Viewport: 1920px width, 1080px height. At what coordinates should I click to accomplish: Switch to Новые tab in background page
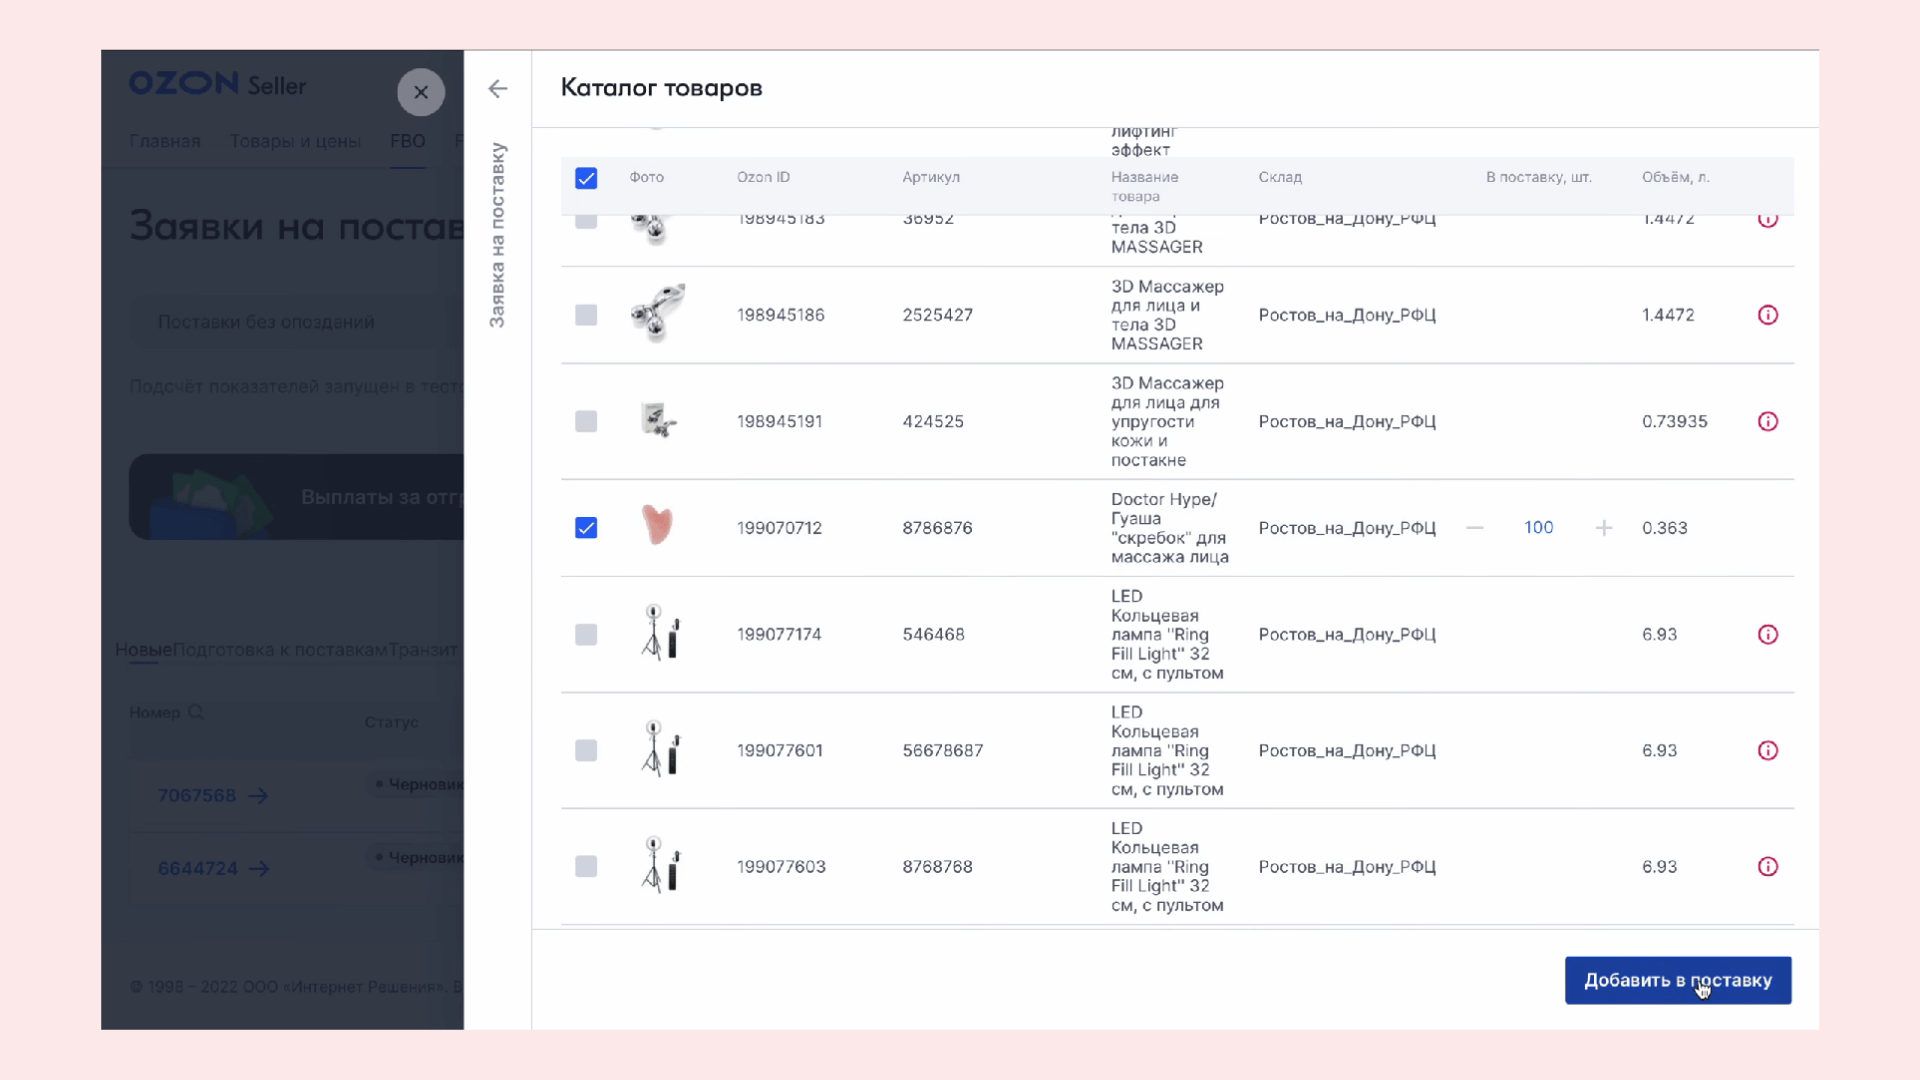[x=143, y=649]
